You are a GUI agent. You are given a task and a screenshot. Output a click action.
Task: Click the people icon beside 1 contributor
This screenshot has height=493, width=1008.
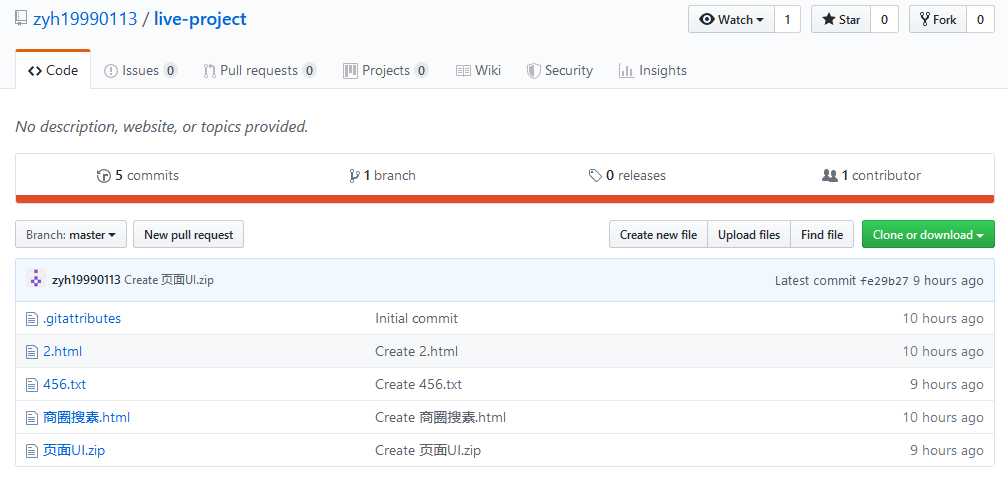830,175
